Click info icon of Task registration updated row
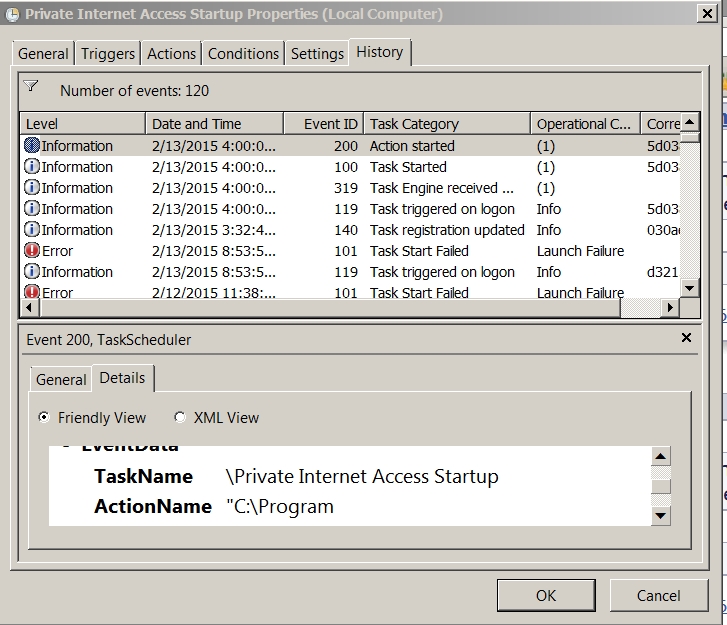Viewport: 727px width, 625px height. 32,230
